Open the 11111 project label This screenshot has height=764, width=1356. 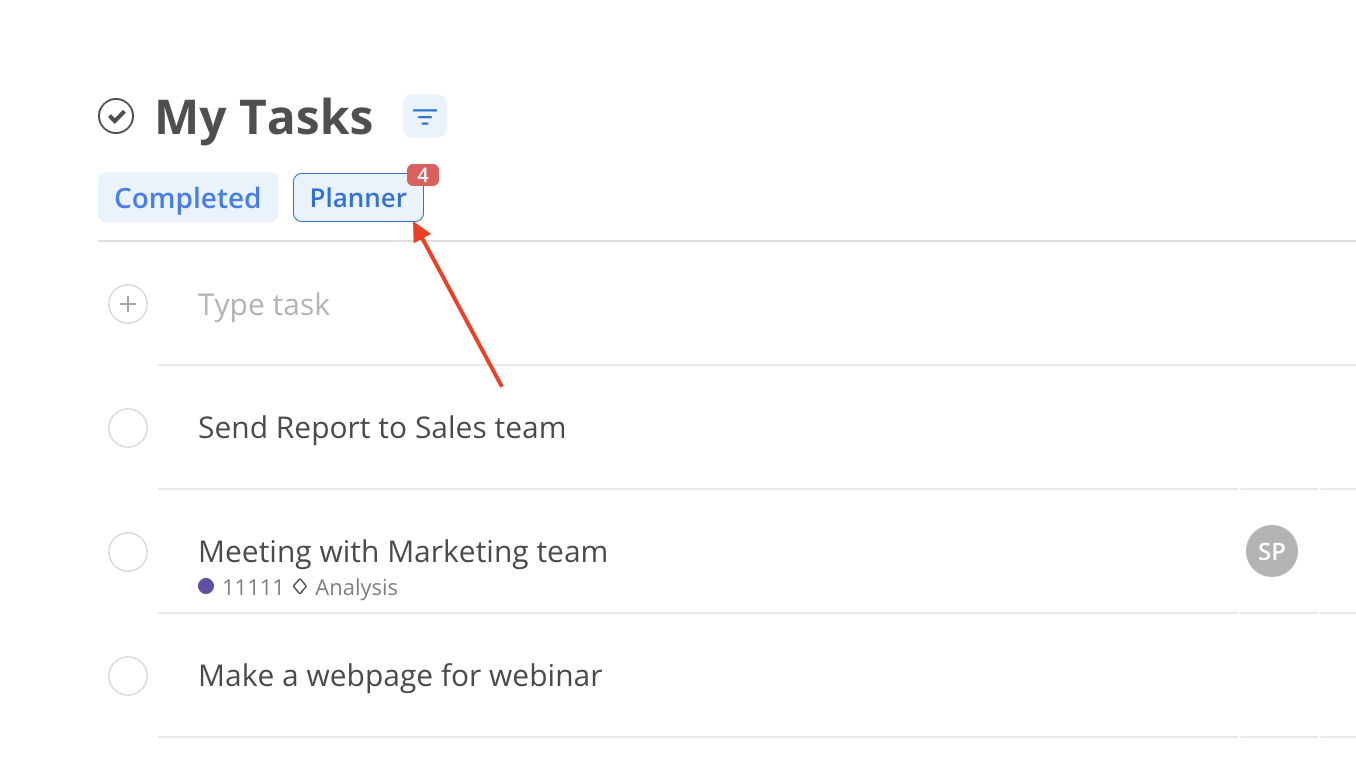[253, 588]
